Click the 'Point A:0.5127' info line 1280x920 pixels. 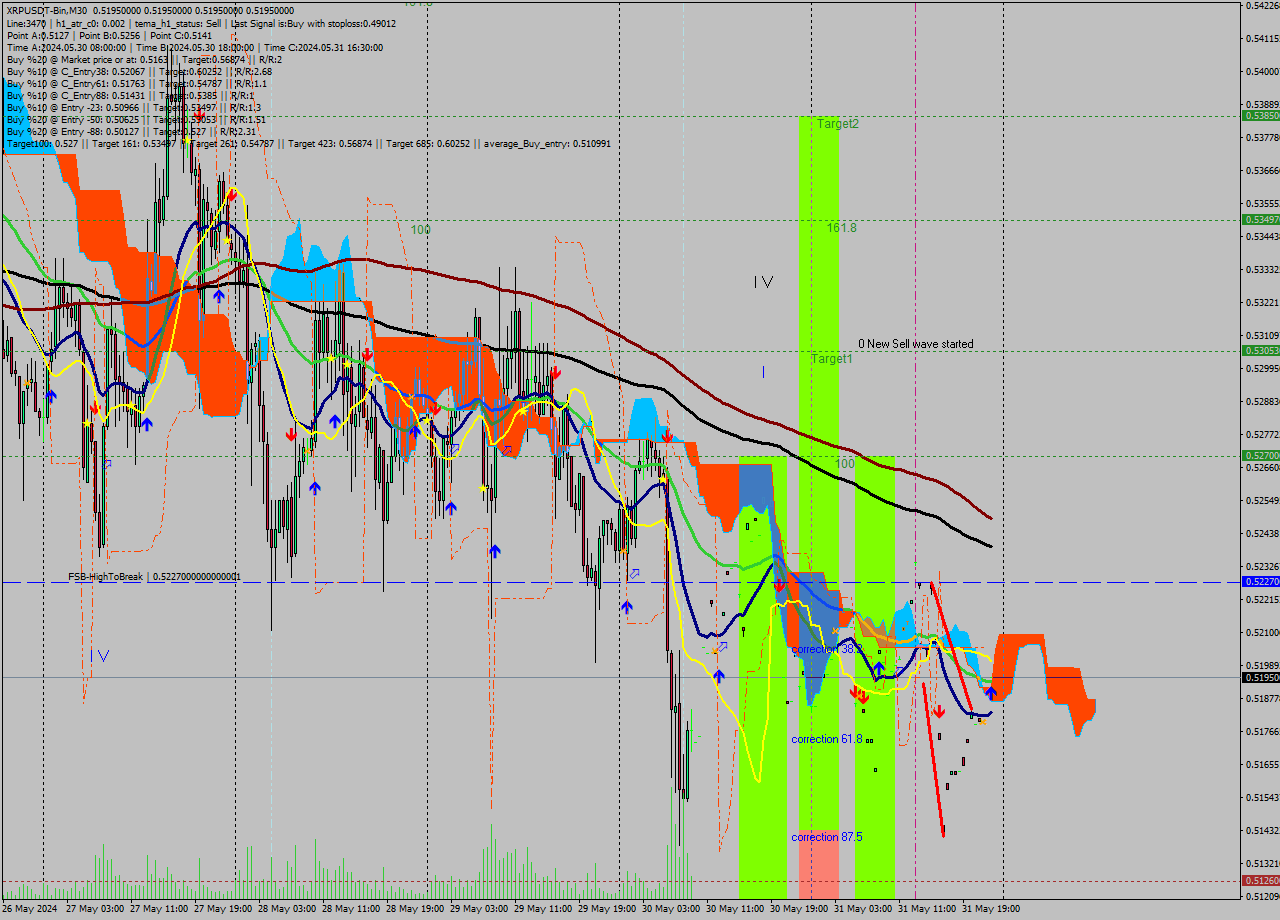pyautogui.click(x=36, y=35)
